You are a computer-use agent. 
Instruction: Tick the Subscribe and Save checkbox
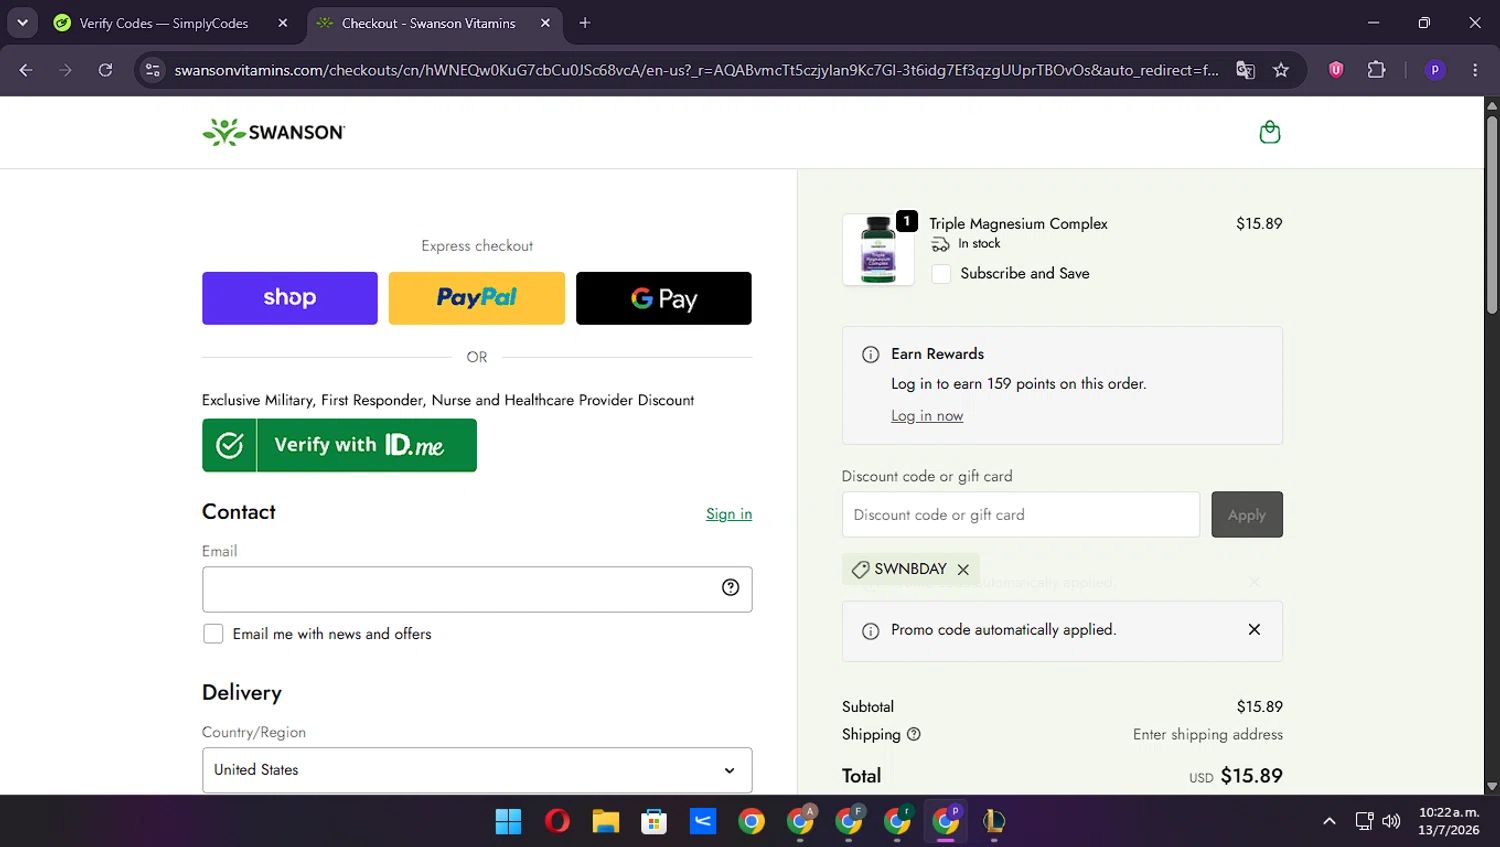pyautogui.click(x=941, y=273)
